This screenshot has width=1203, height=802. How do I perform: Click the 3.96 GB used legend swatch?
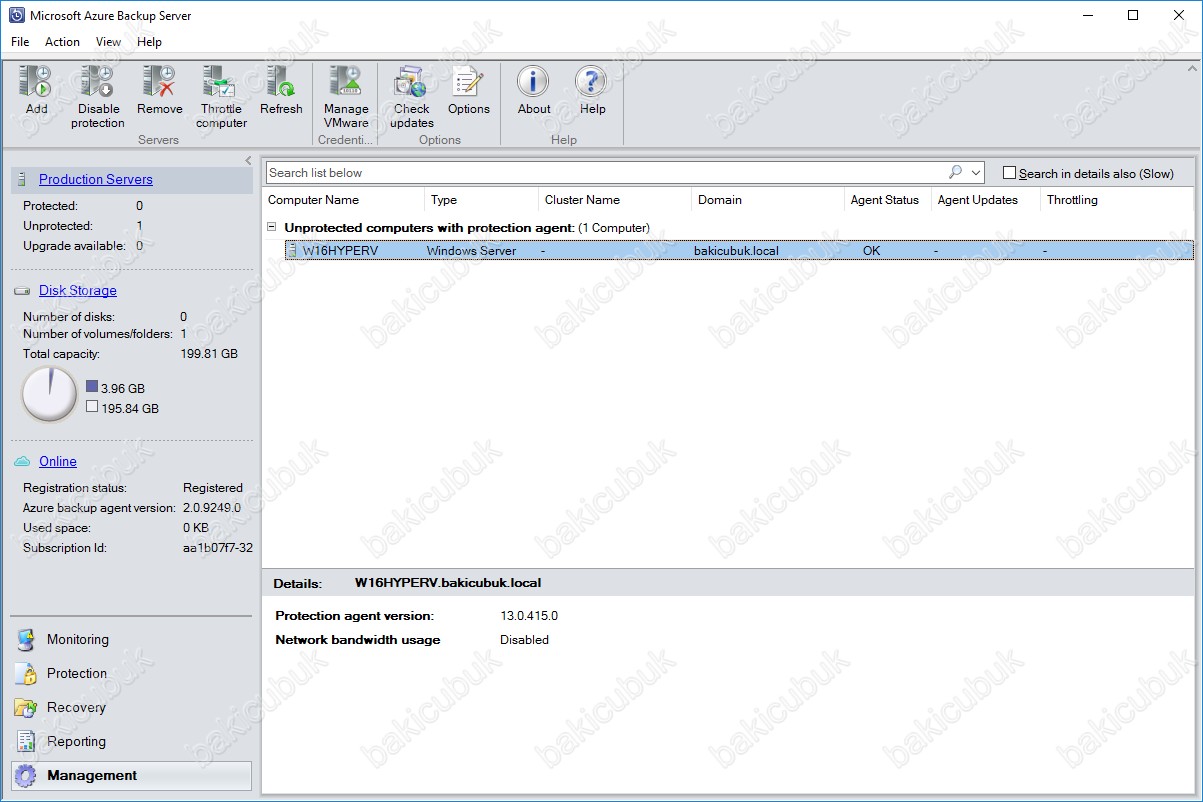coord(92,386)
